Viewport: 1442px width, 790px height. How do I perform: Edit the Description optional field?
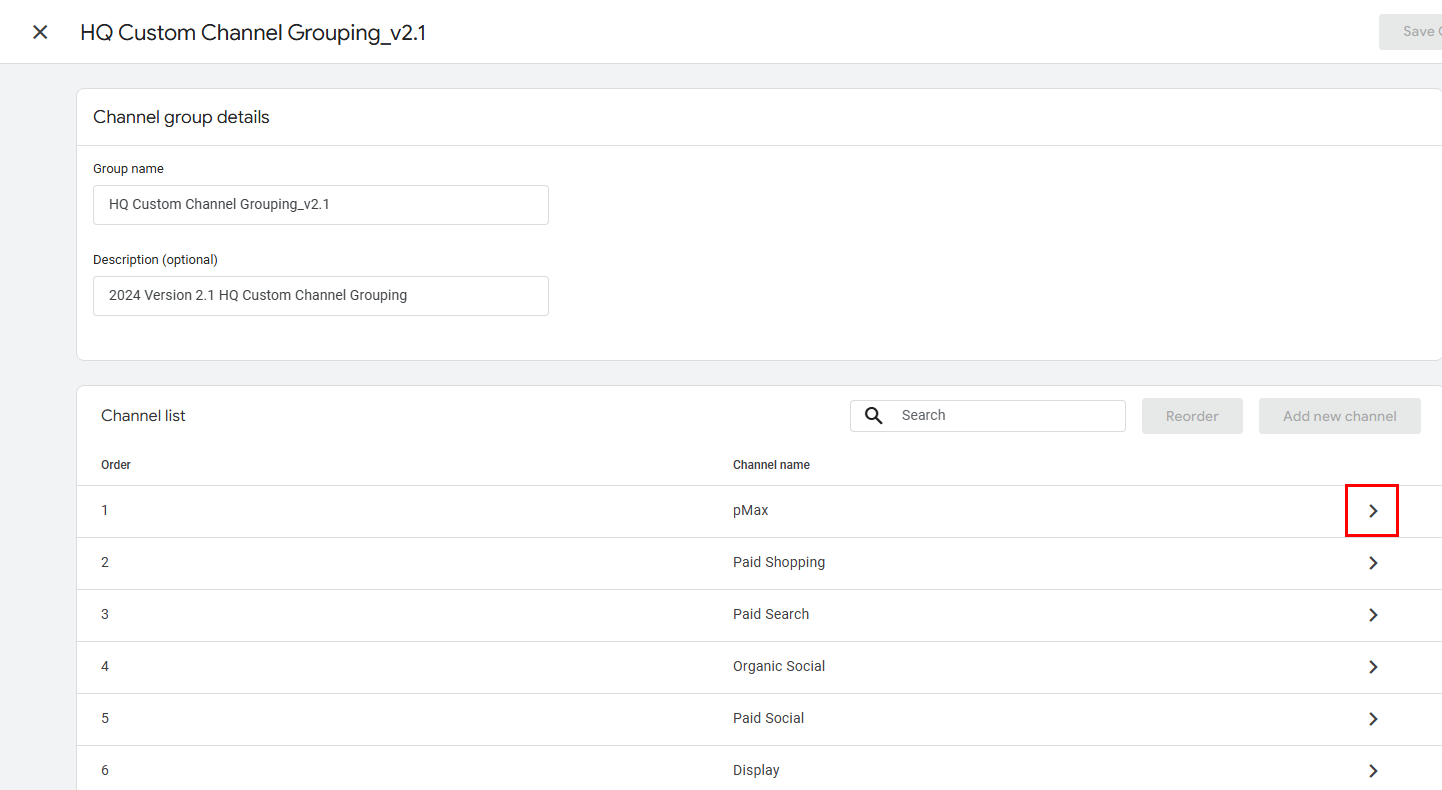(x=320, y=296)
